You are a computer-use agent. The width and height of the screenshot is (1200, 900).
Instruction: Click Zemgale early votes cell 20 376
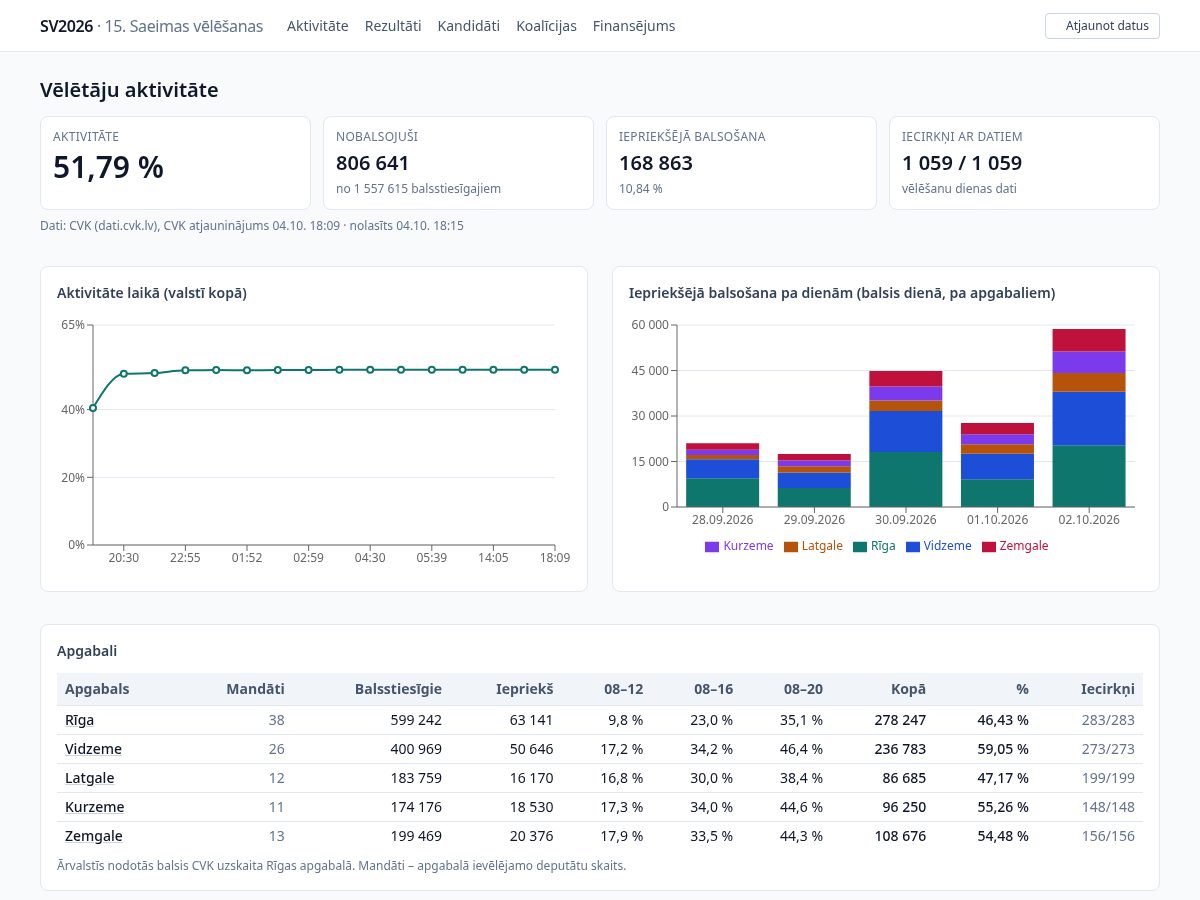tap(530, 836)
